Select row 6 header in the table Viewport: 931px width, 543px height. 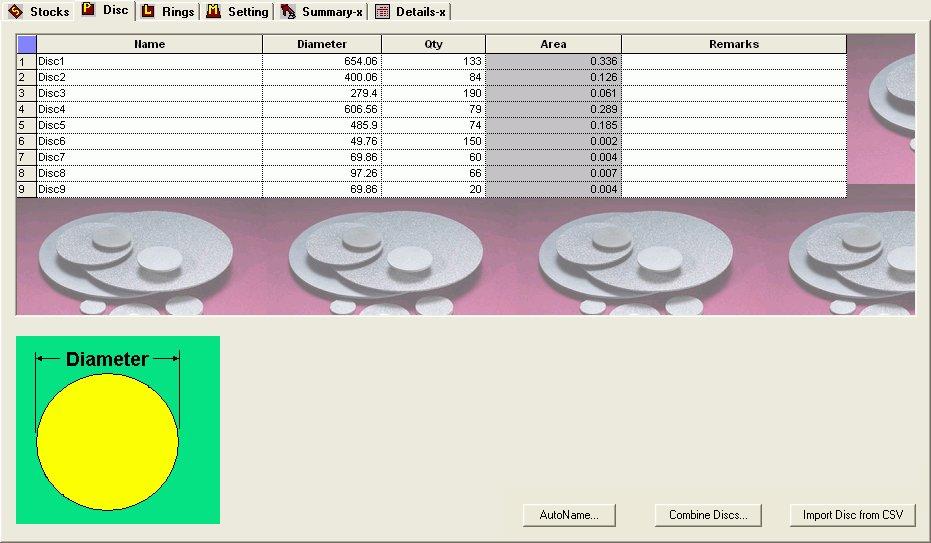[x=26, y=141]
